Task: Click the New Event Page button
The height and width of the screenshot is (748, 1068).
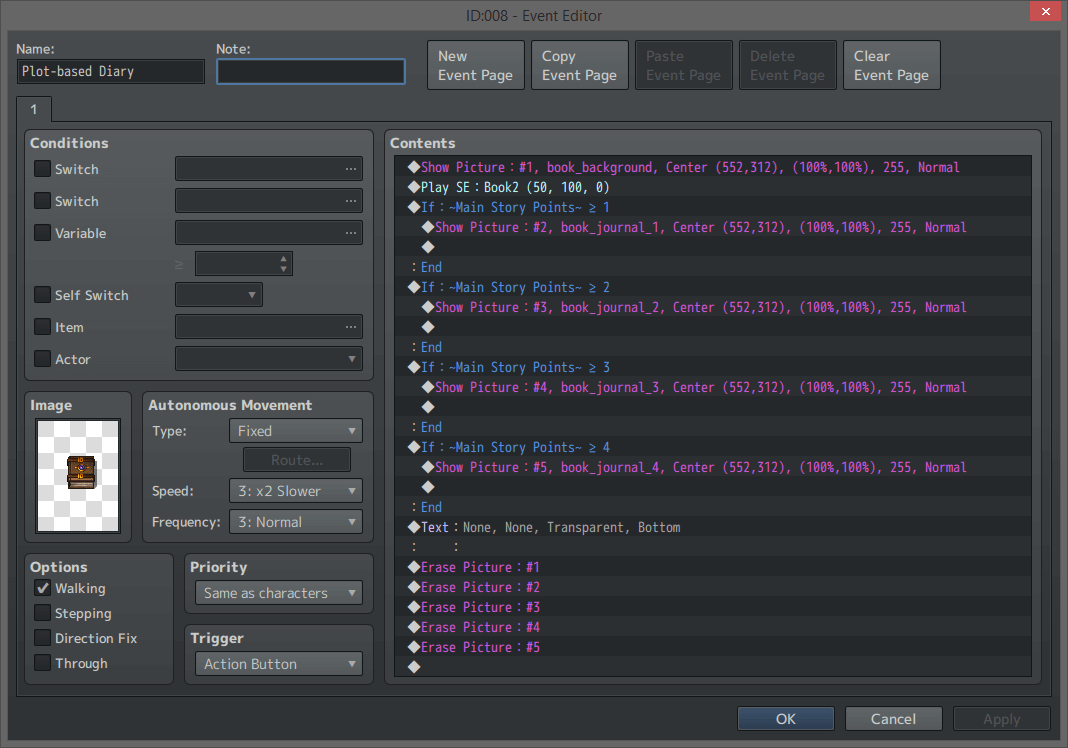Action: click(x=475, y=65)
